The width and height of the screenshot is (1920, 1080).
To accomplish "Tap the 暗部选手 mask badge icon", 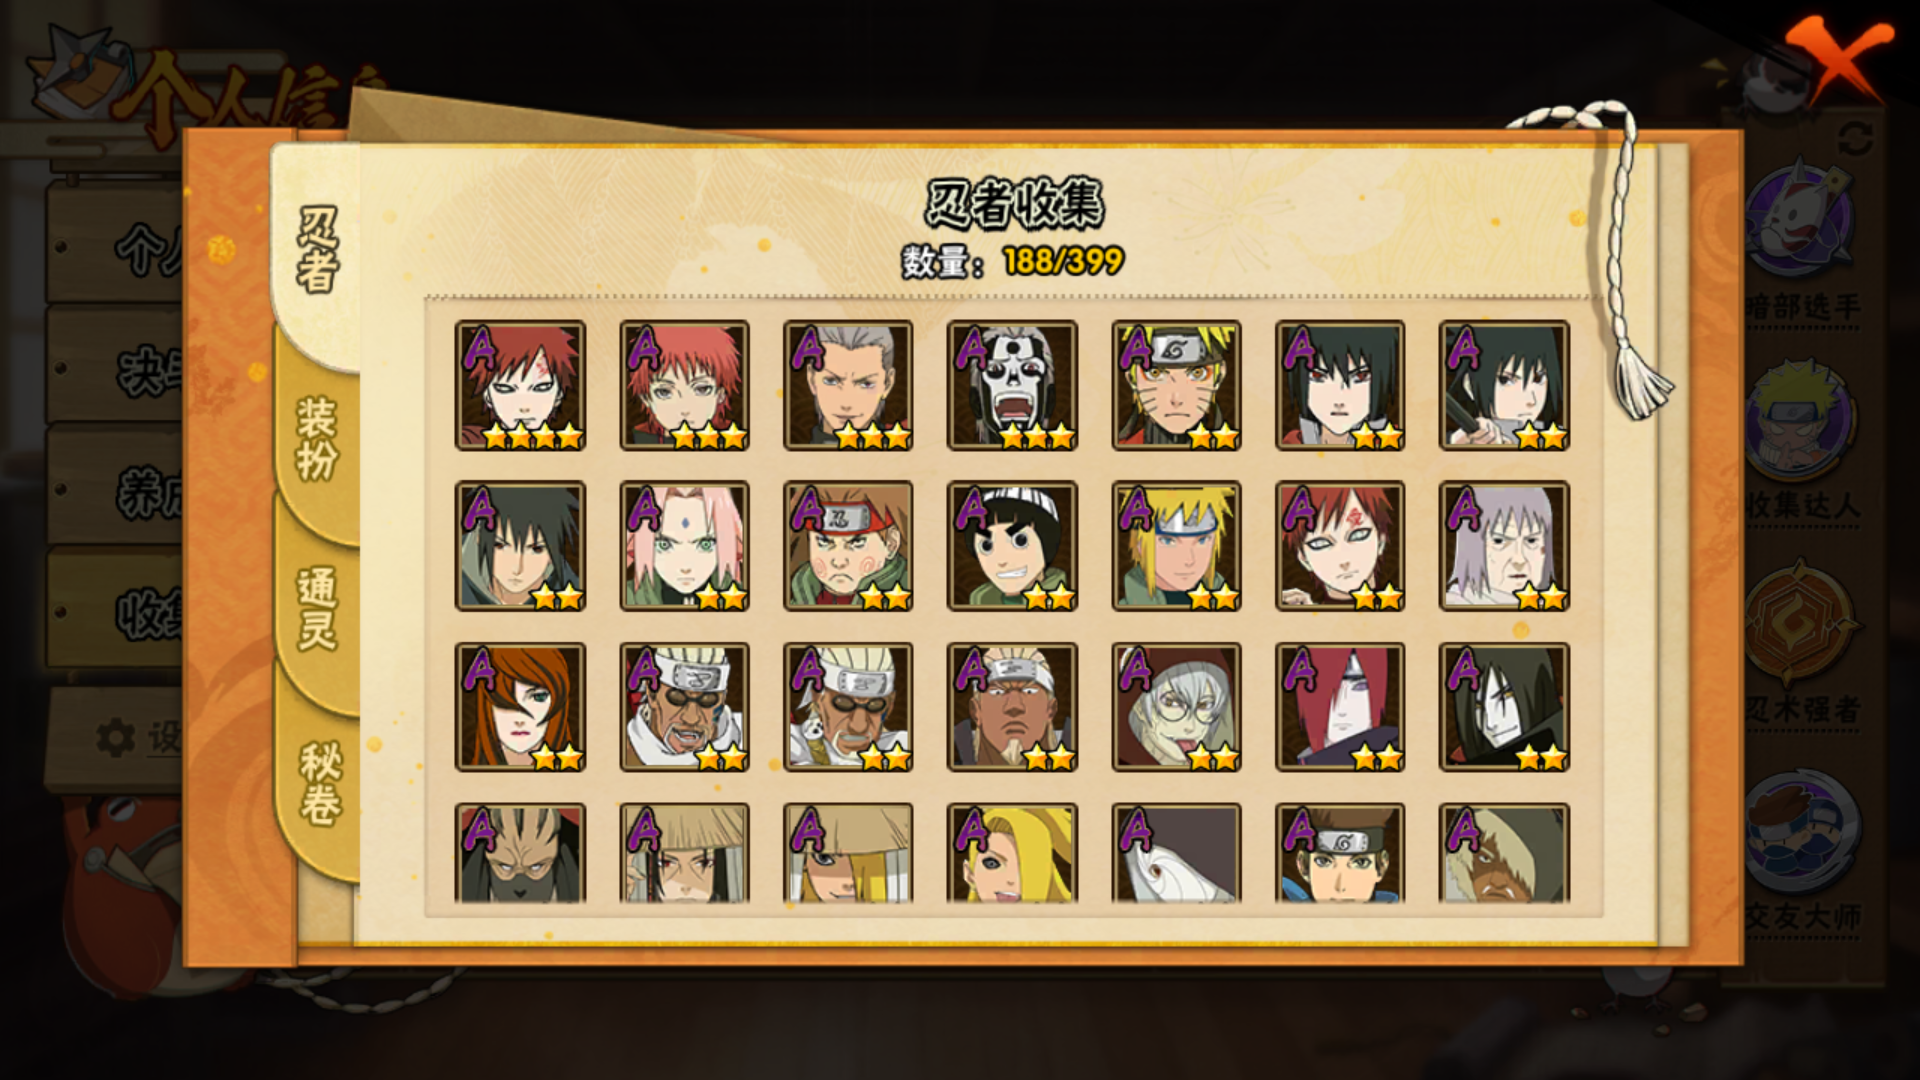I will coord(1801,222).
